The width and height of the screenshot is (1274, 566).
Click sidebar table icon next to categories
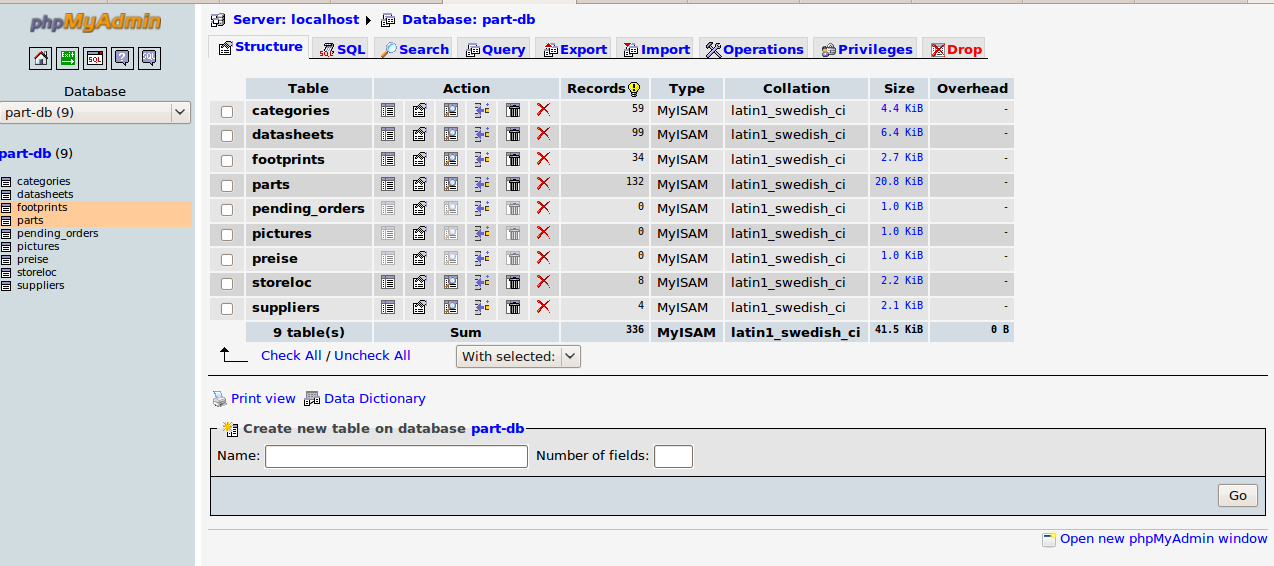[x=6, y=181]
